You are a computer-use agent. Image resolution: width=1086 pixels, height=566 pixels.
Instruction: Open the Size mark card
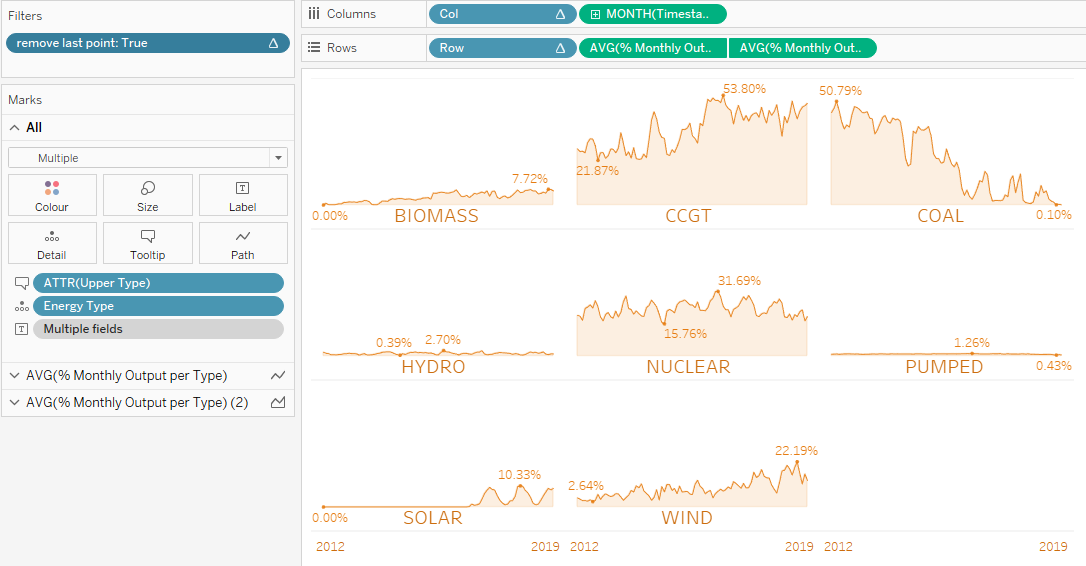(147, 195)
